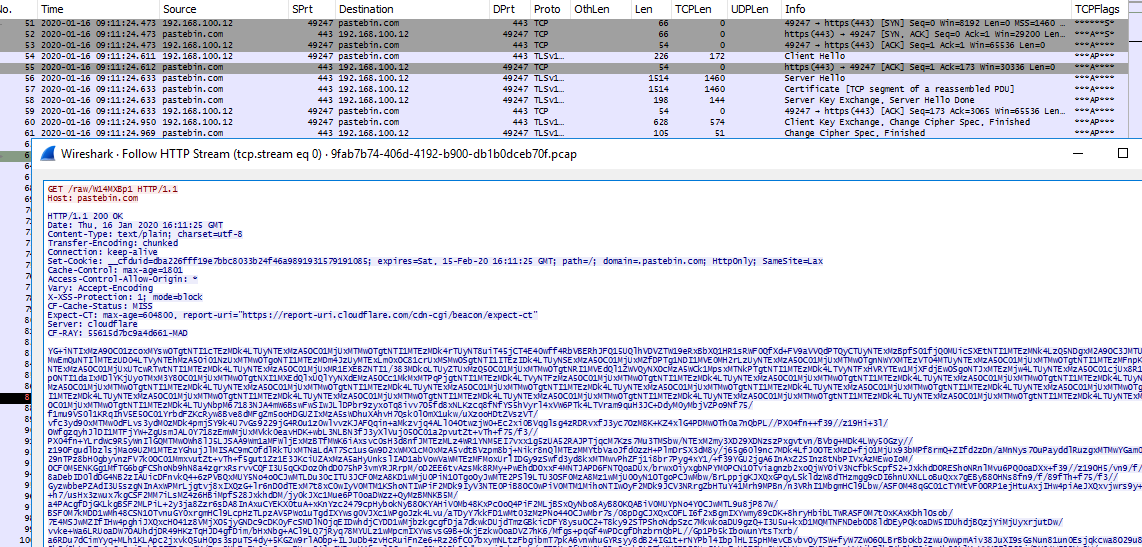1142x547 pixels.
Task: Click the UDPLen column header
Action: [753, 9]
